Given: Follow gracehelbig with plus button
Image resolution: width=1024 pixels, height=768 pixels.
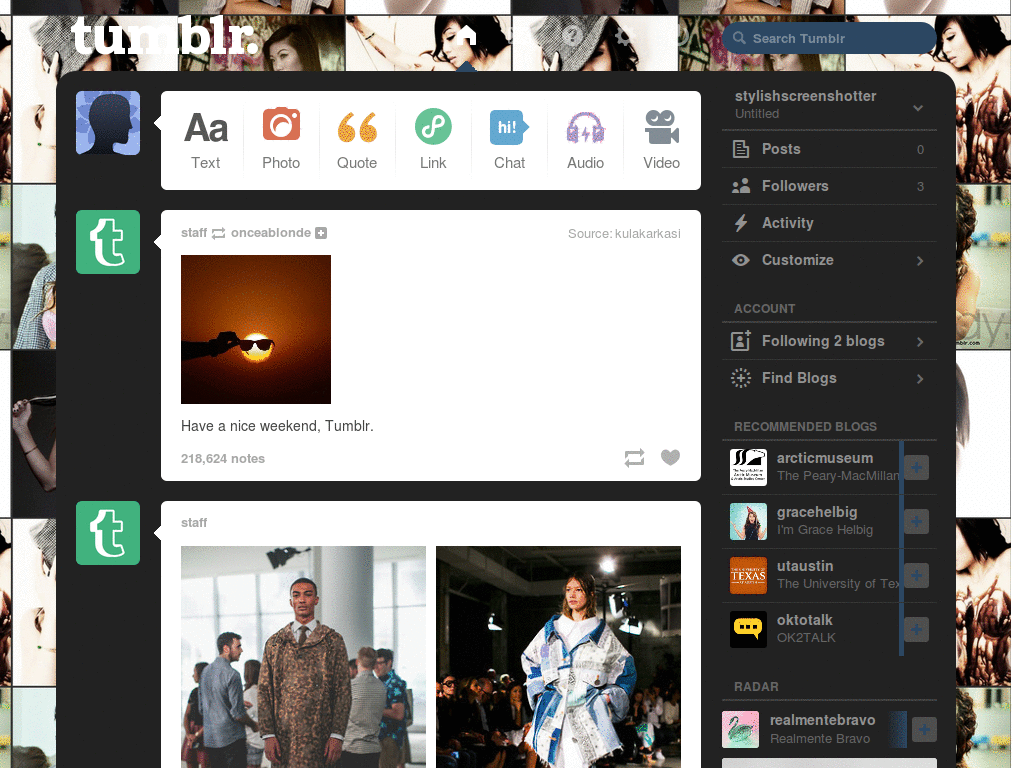Looking at the screenshot, I should tap(916, 522).
